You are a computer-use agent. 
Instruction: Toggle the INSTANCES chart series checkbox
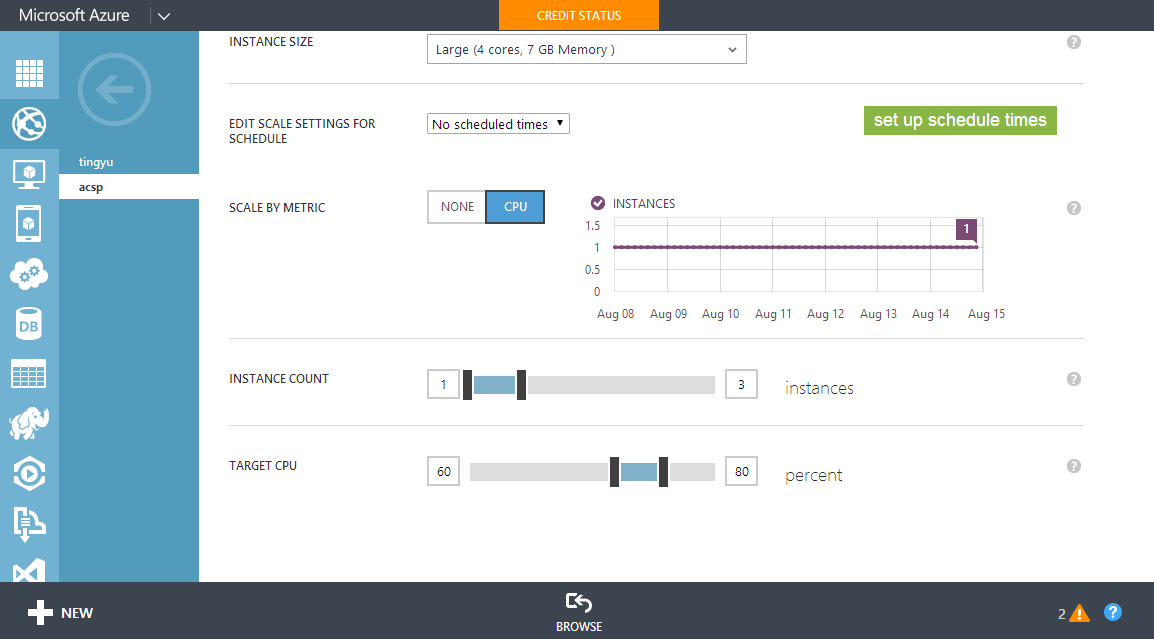click(598, 203)
